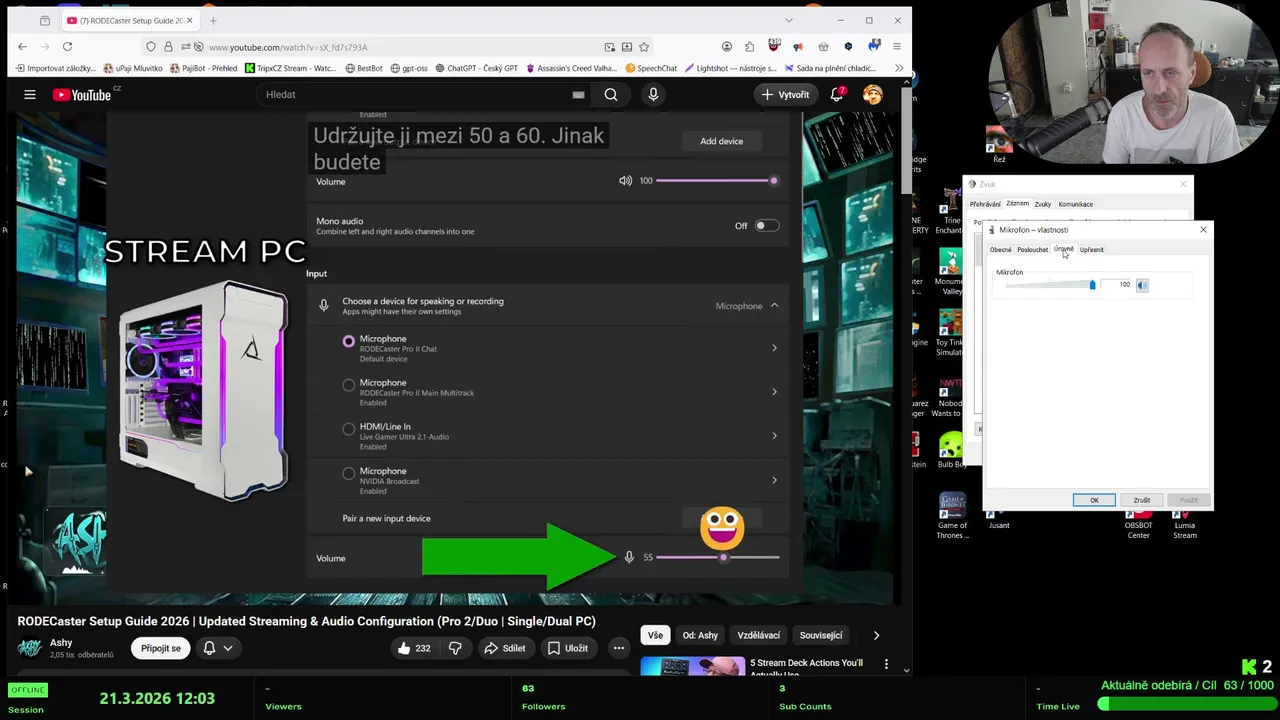This screenshot has height=720, width=1280.
Task: Open Ashy channel avatar
Action: (29, 649)
